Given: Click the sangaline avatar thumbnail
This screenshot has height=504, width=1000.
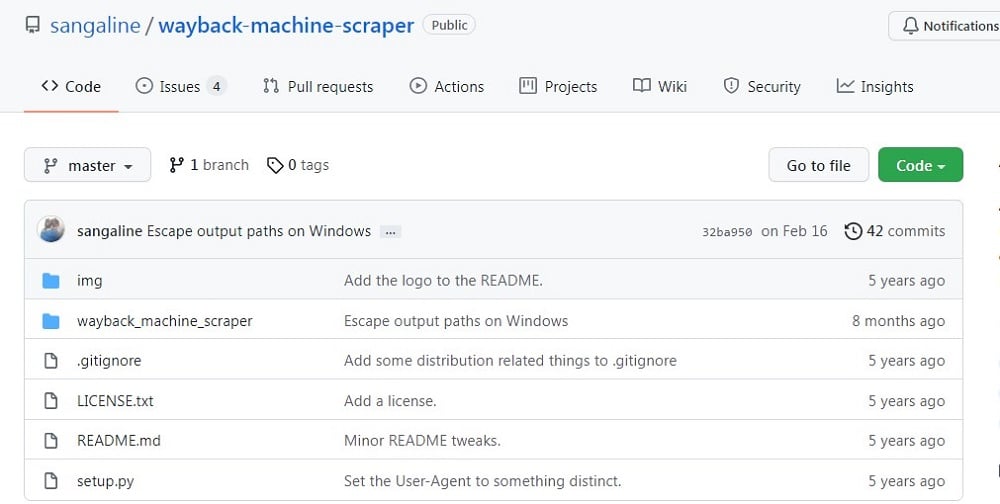Looking at the screenshot, I should [x=51, y=230].
